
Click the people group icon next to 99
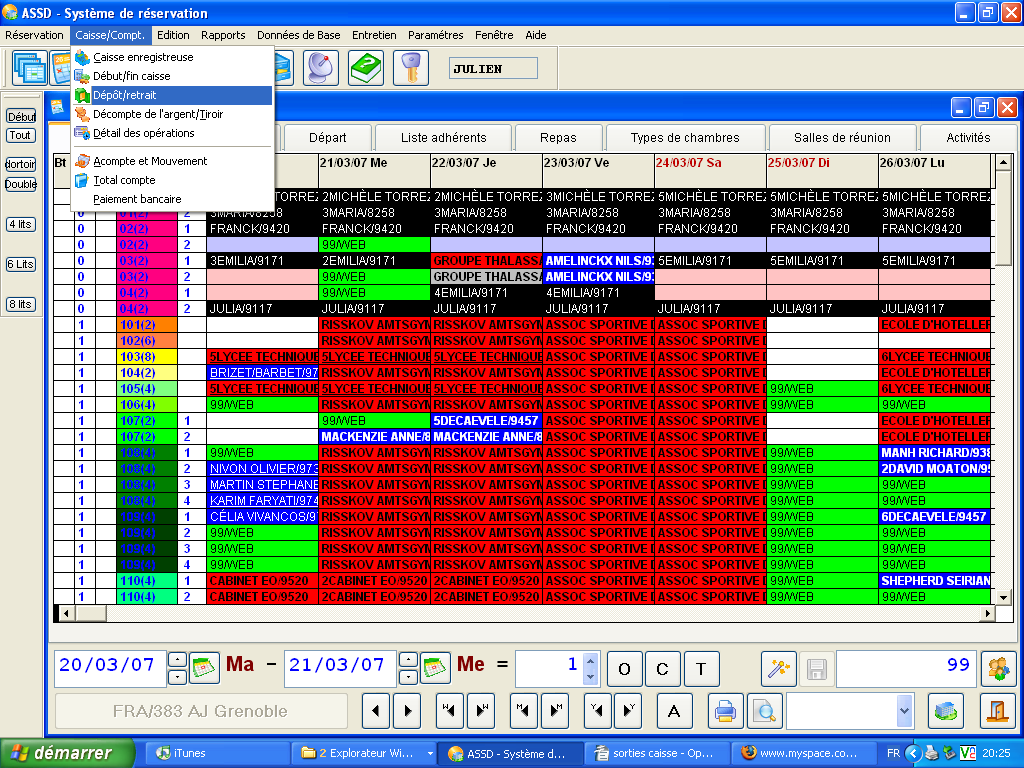[x=999, y=669]
